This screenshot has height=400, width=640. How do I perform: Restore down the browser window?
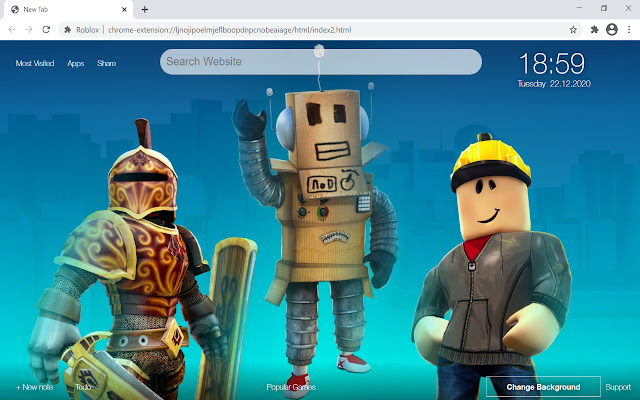pos(604,8)
